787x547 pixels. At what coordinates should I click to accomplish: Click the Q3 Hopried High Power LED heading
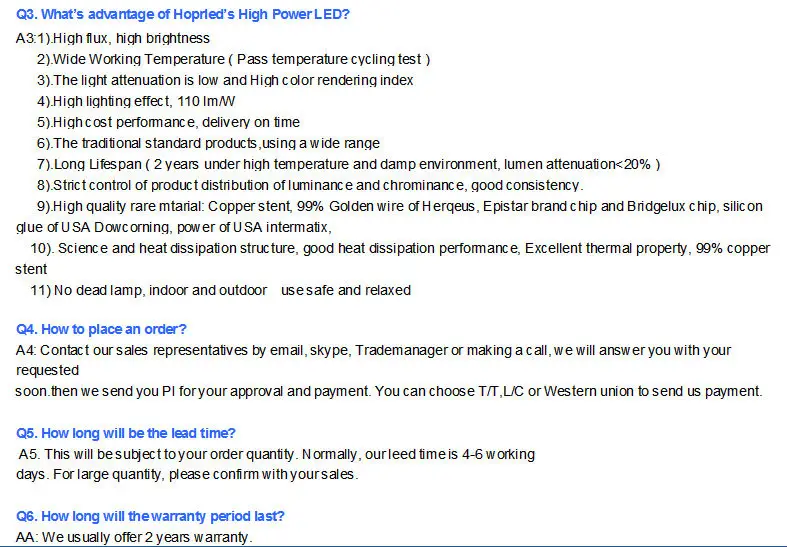tap(183, 15)
